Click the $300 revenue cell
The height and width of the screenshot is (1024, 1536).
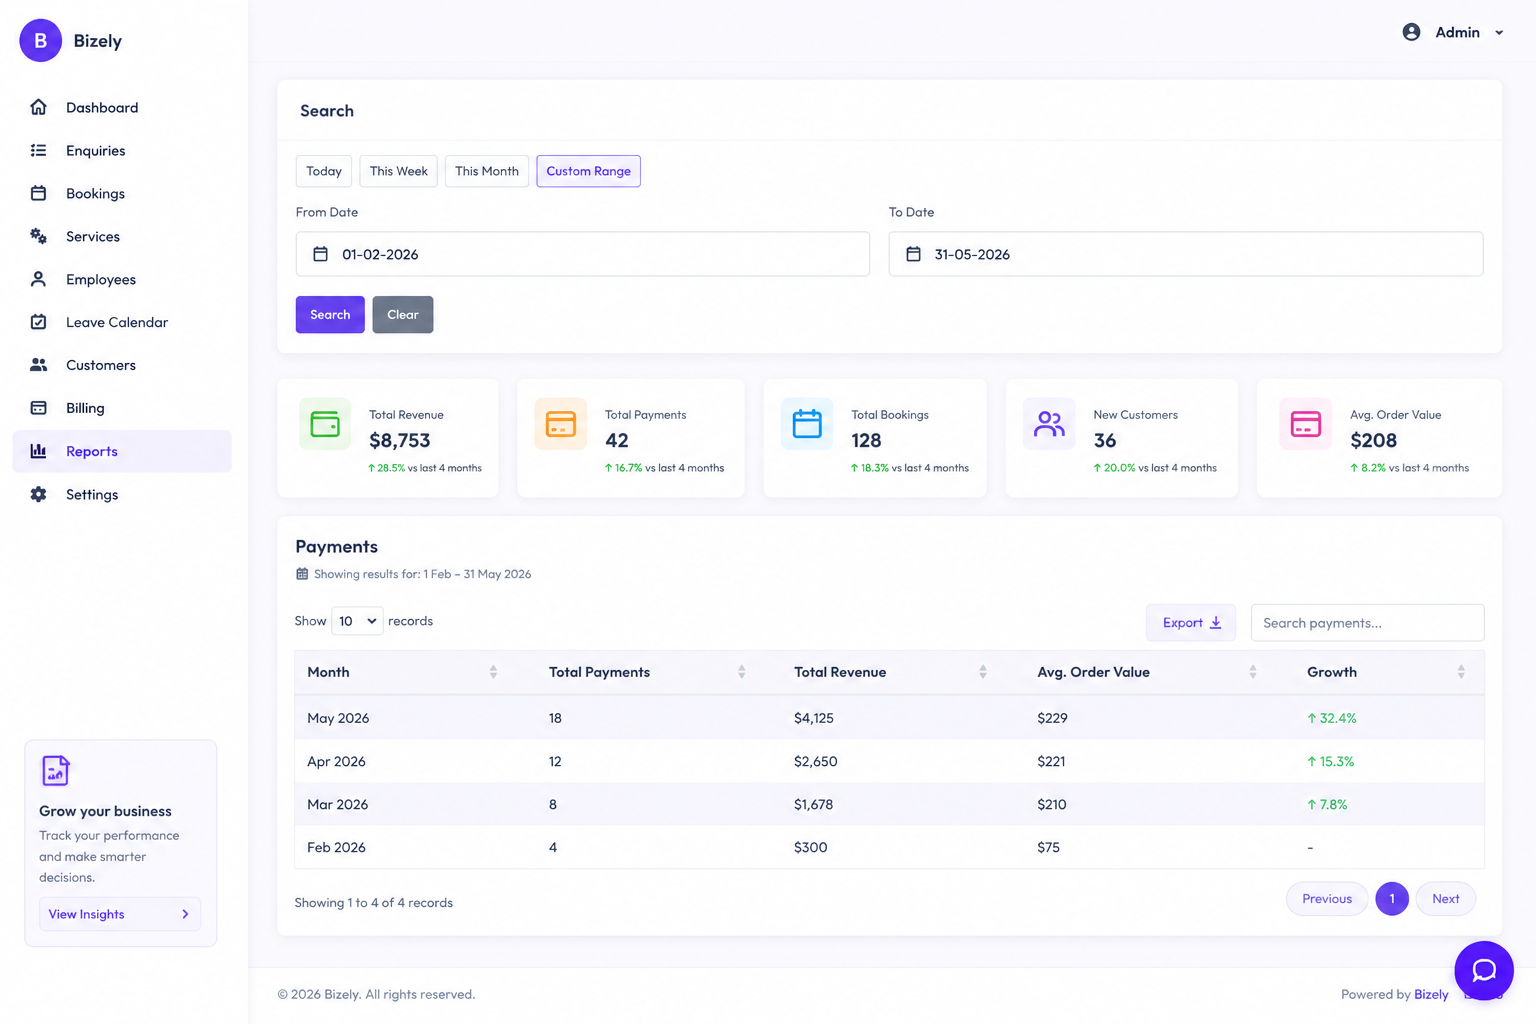point(810,847)
